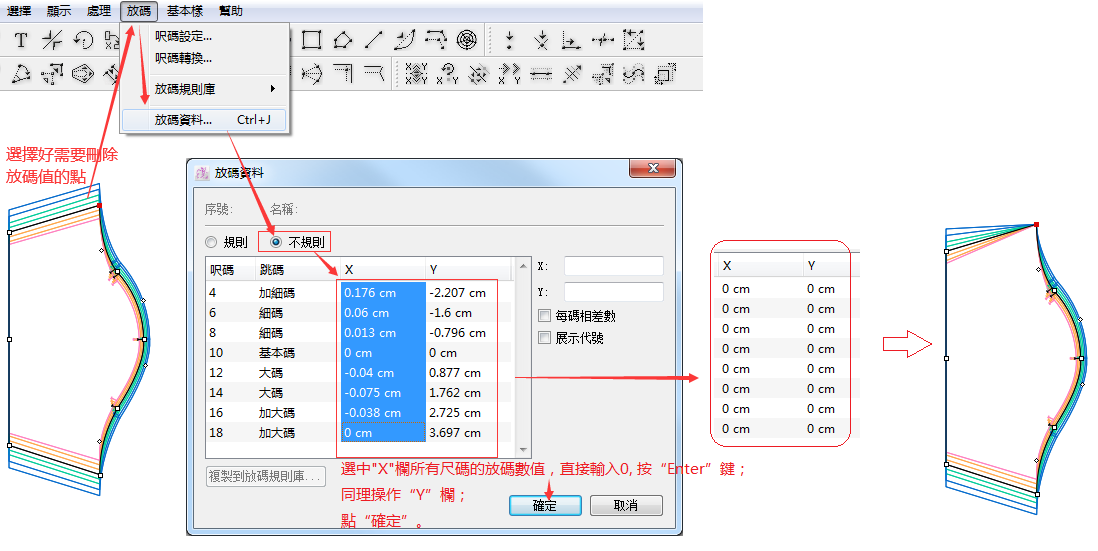
Task: Tick the 展示代號 checkbox
Action: (x=545, y=338)
